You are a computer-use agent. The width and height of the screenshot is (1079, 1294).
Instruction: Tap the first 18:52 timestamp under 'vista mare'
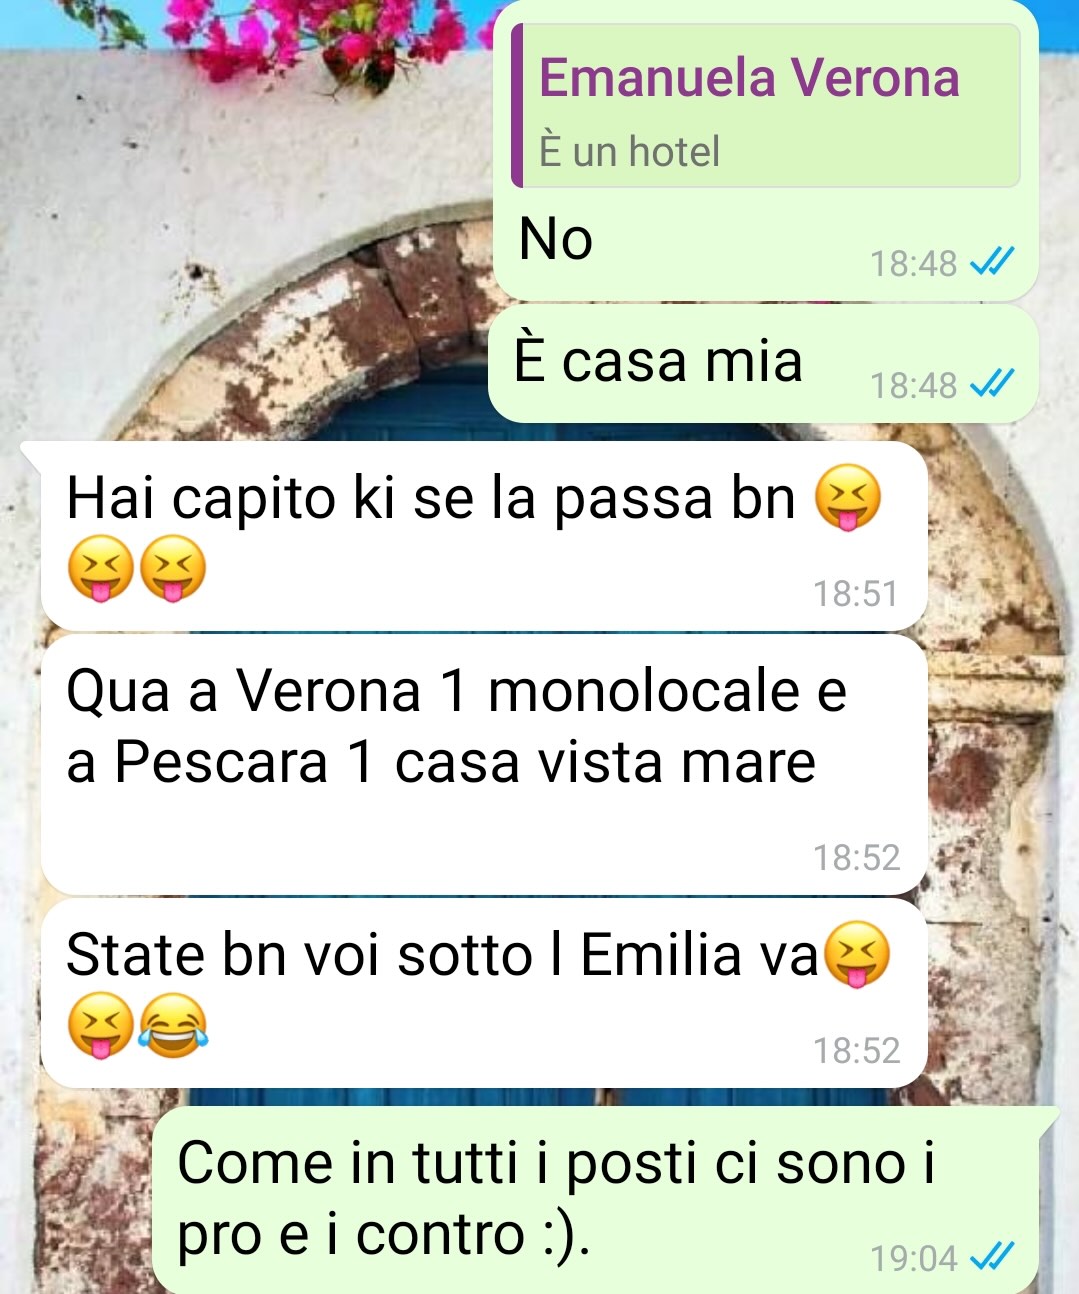(x=856, y=858)
